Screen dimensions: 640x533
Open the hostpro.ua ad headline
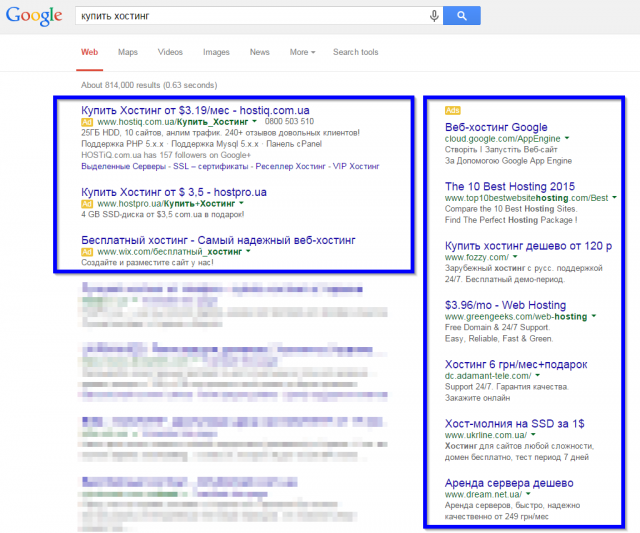(x=174, y=192)
